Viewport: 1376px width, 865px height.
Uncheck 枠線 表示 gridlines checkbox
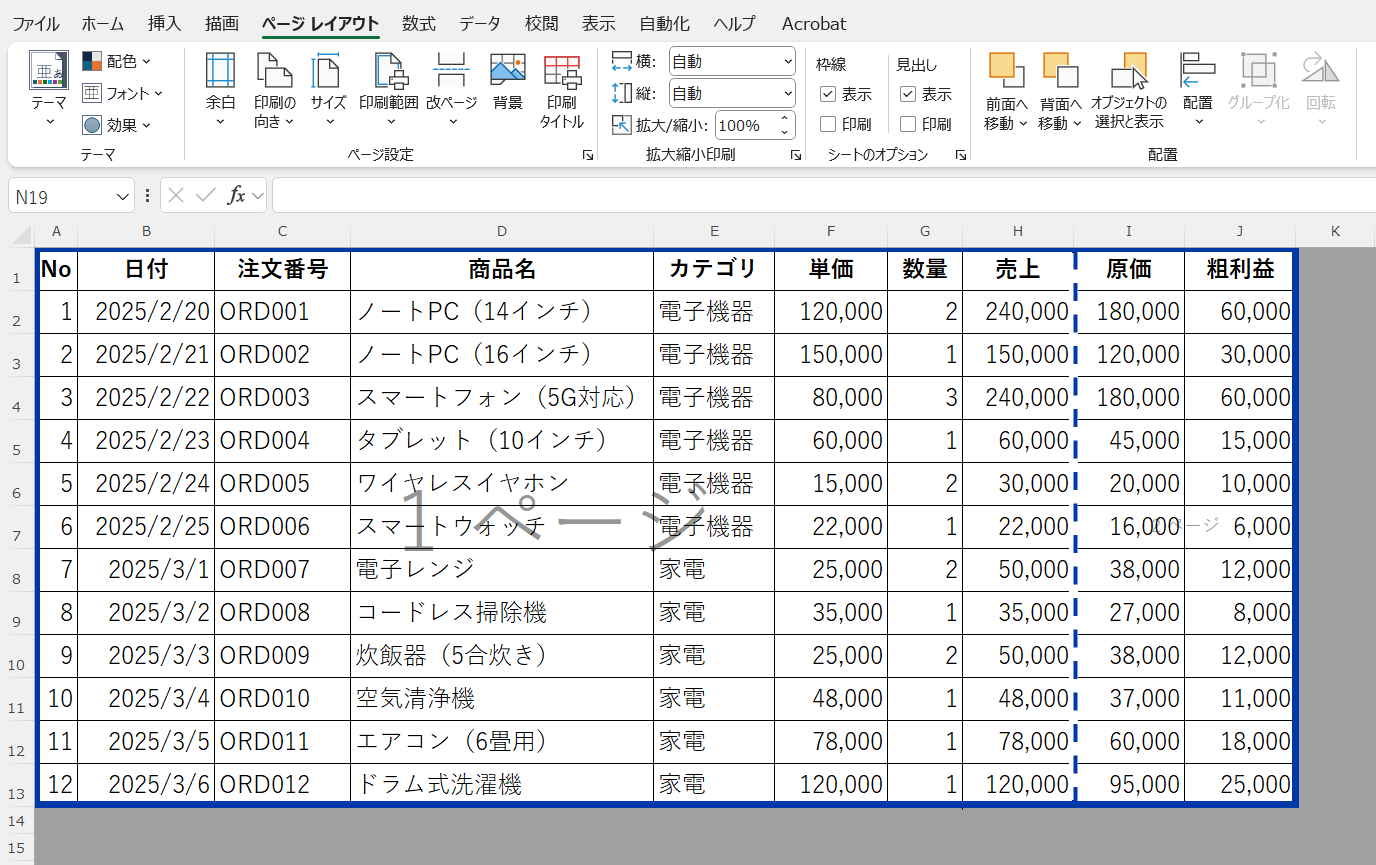click(x=828, y=95)
